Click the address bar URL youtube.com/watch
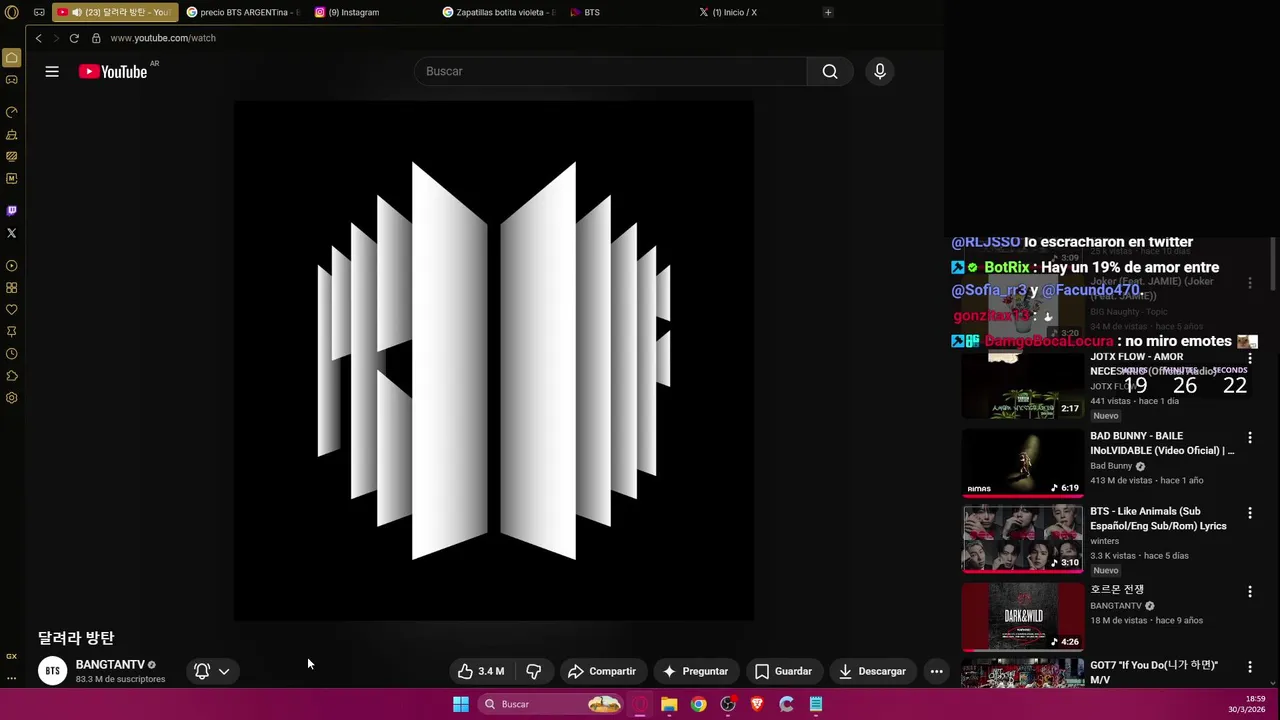The image size is (1280, 720). click(163, 38)
